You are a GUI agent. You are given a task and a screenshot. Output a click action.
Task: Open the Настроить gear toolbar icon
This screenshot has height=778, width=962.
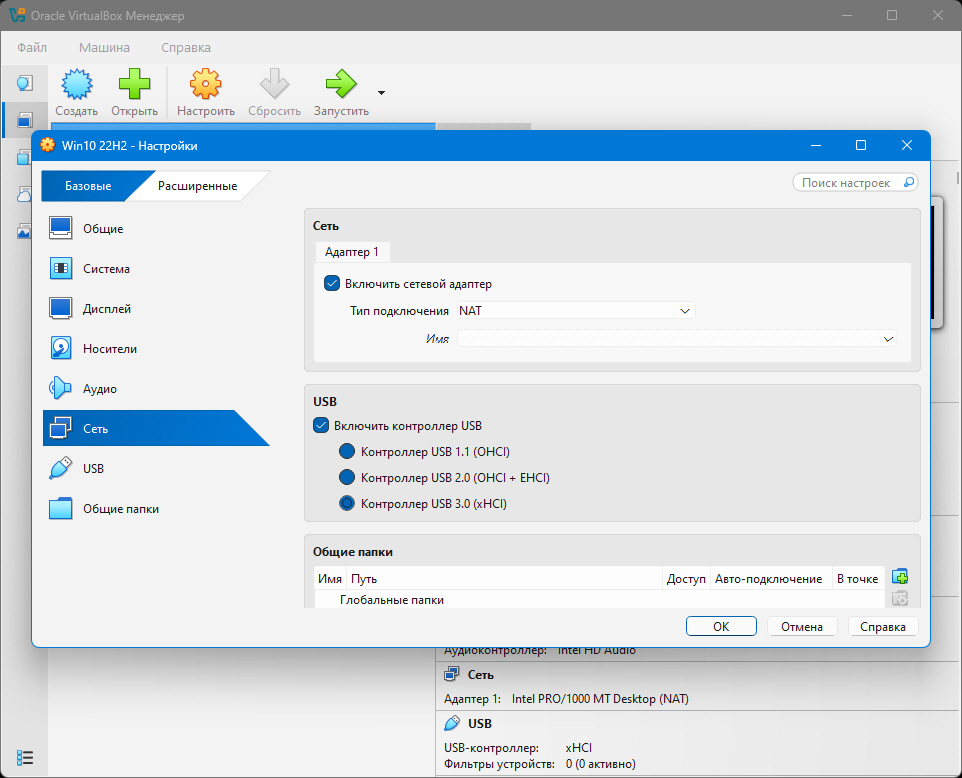click(206, 84)
